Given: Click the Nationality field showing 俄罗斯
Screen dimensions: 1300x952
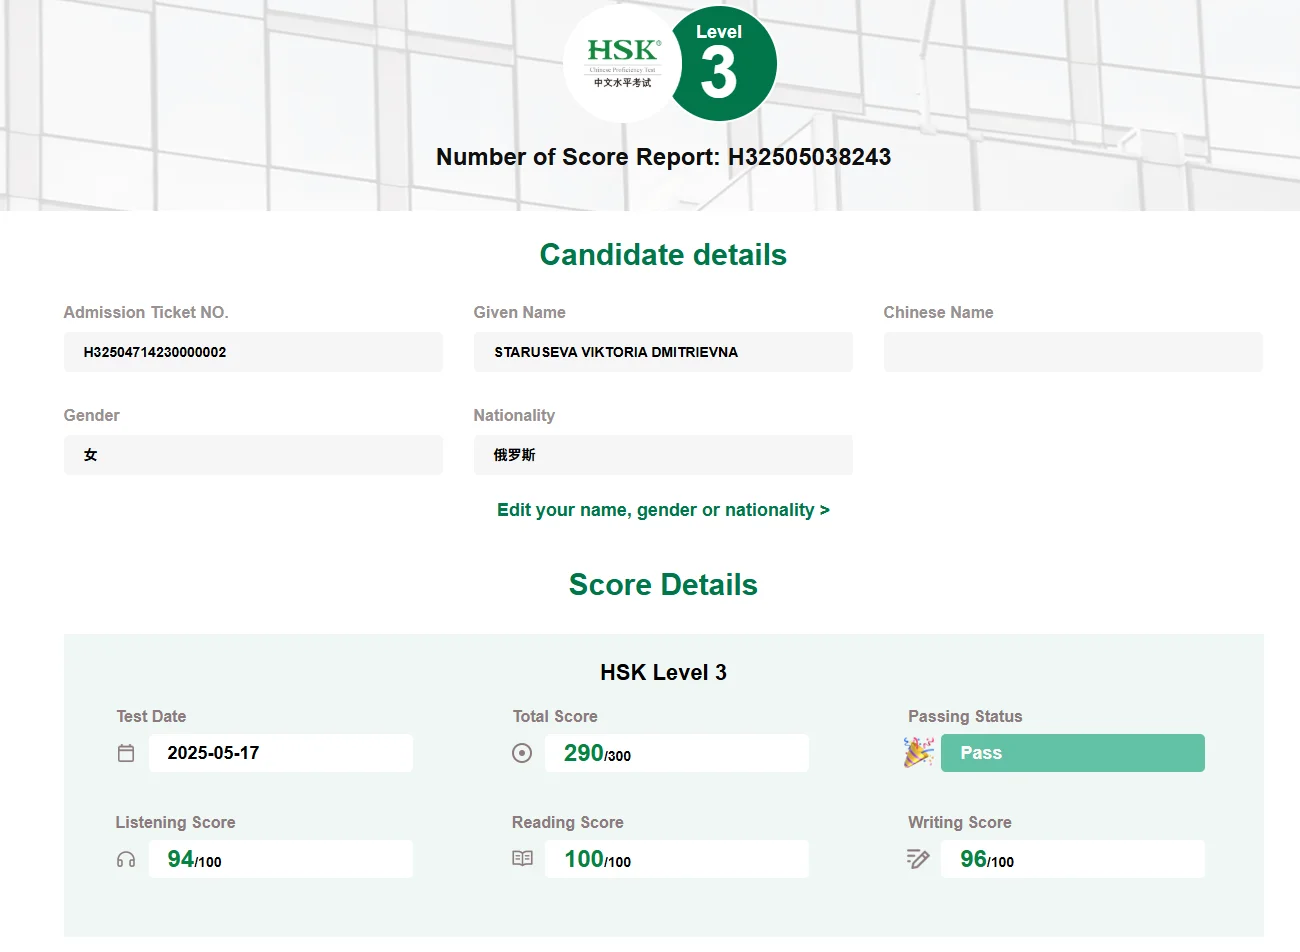Looking at the screenshot, I should click(663, 455).
